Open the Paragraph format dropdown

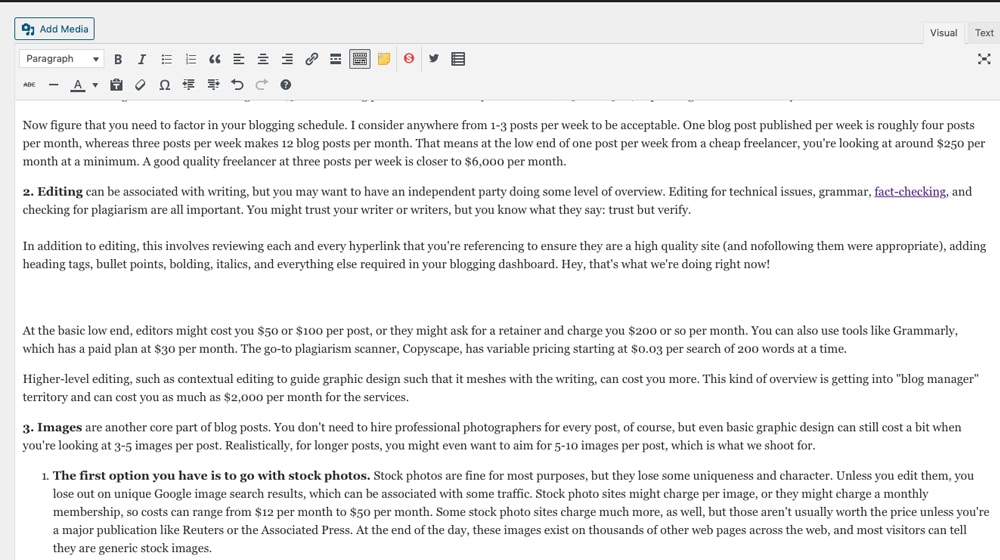click(61, 59)
